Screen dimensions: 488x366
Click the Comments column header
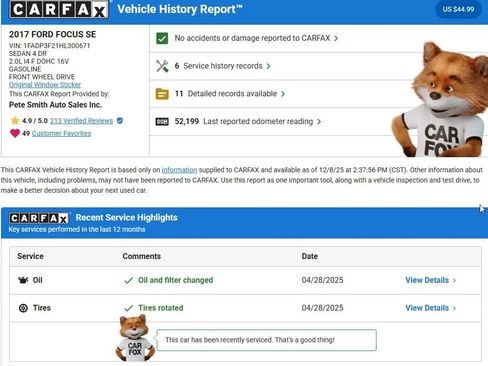pos(142,256)
